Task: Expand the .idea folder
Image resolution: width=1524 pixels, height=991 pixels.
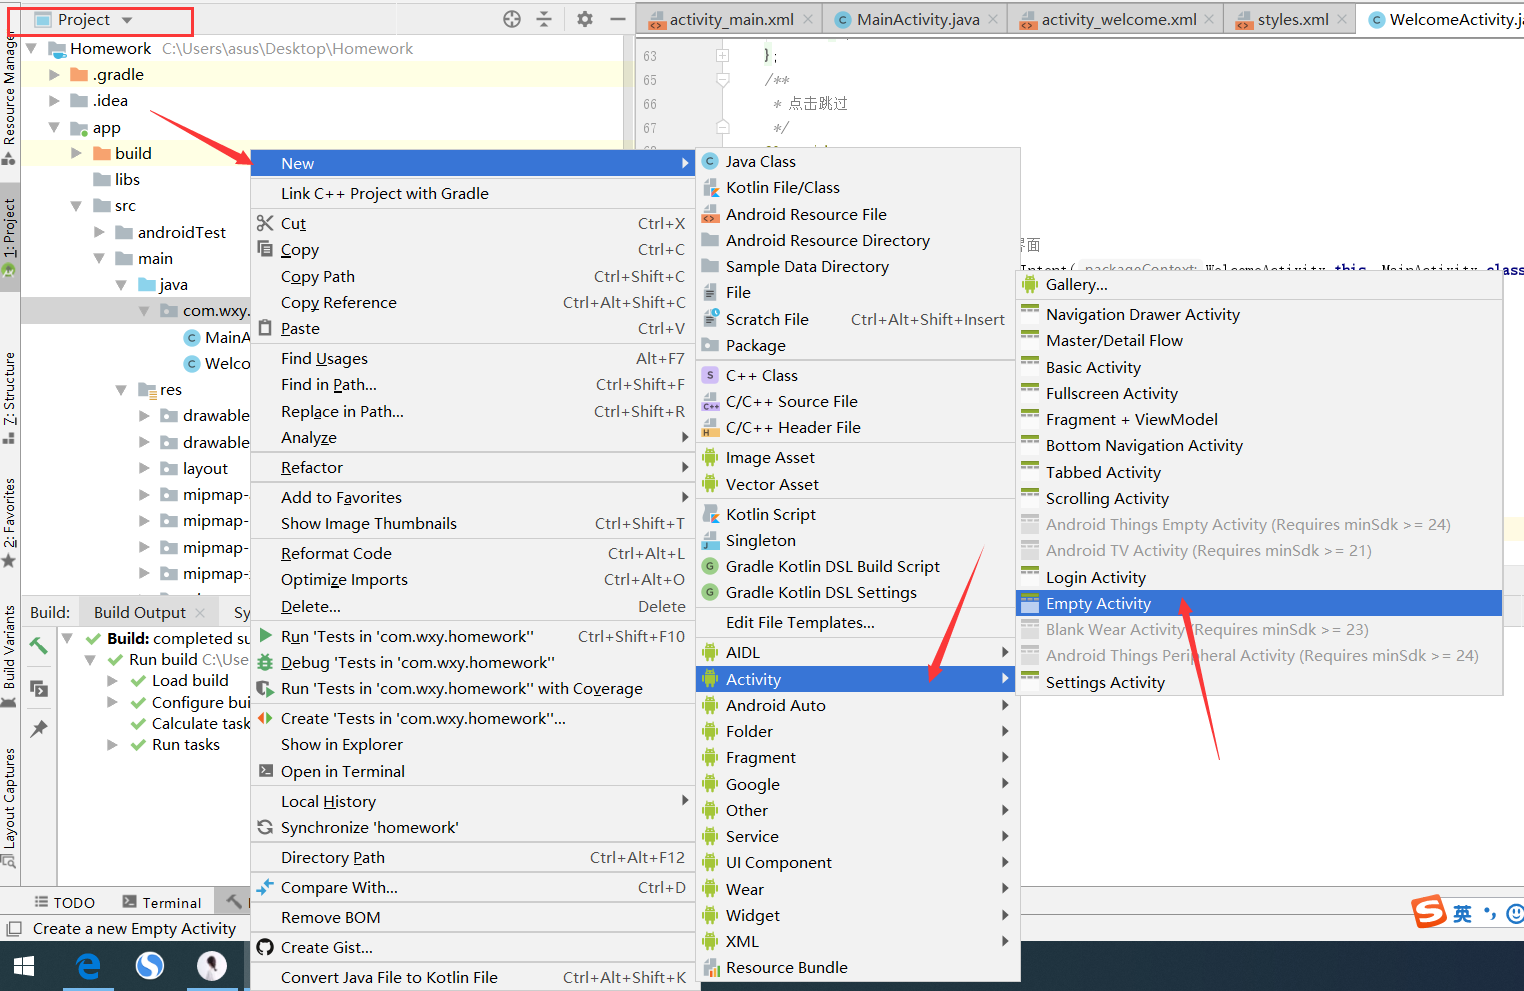Action: [x=55, y=100]
